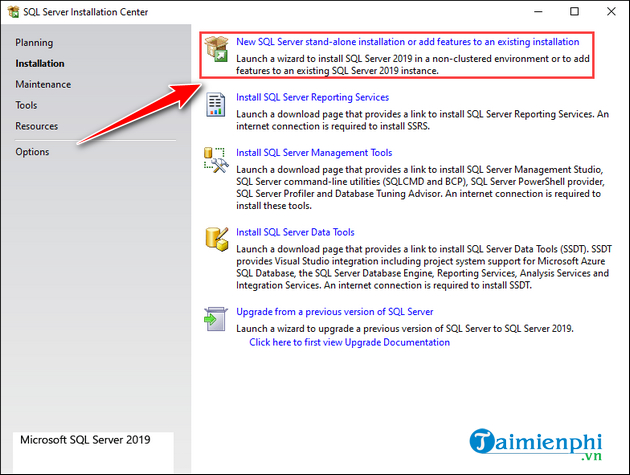Minimize the Installation Center window

click(x=538, y=12)
